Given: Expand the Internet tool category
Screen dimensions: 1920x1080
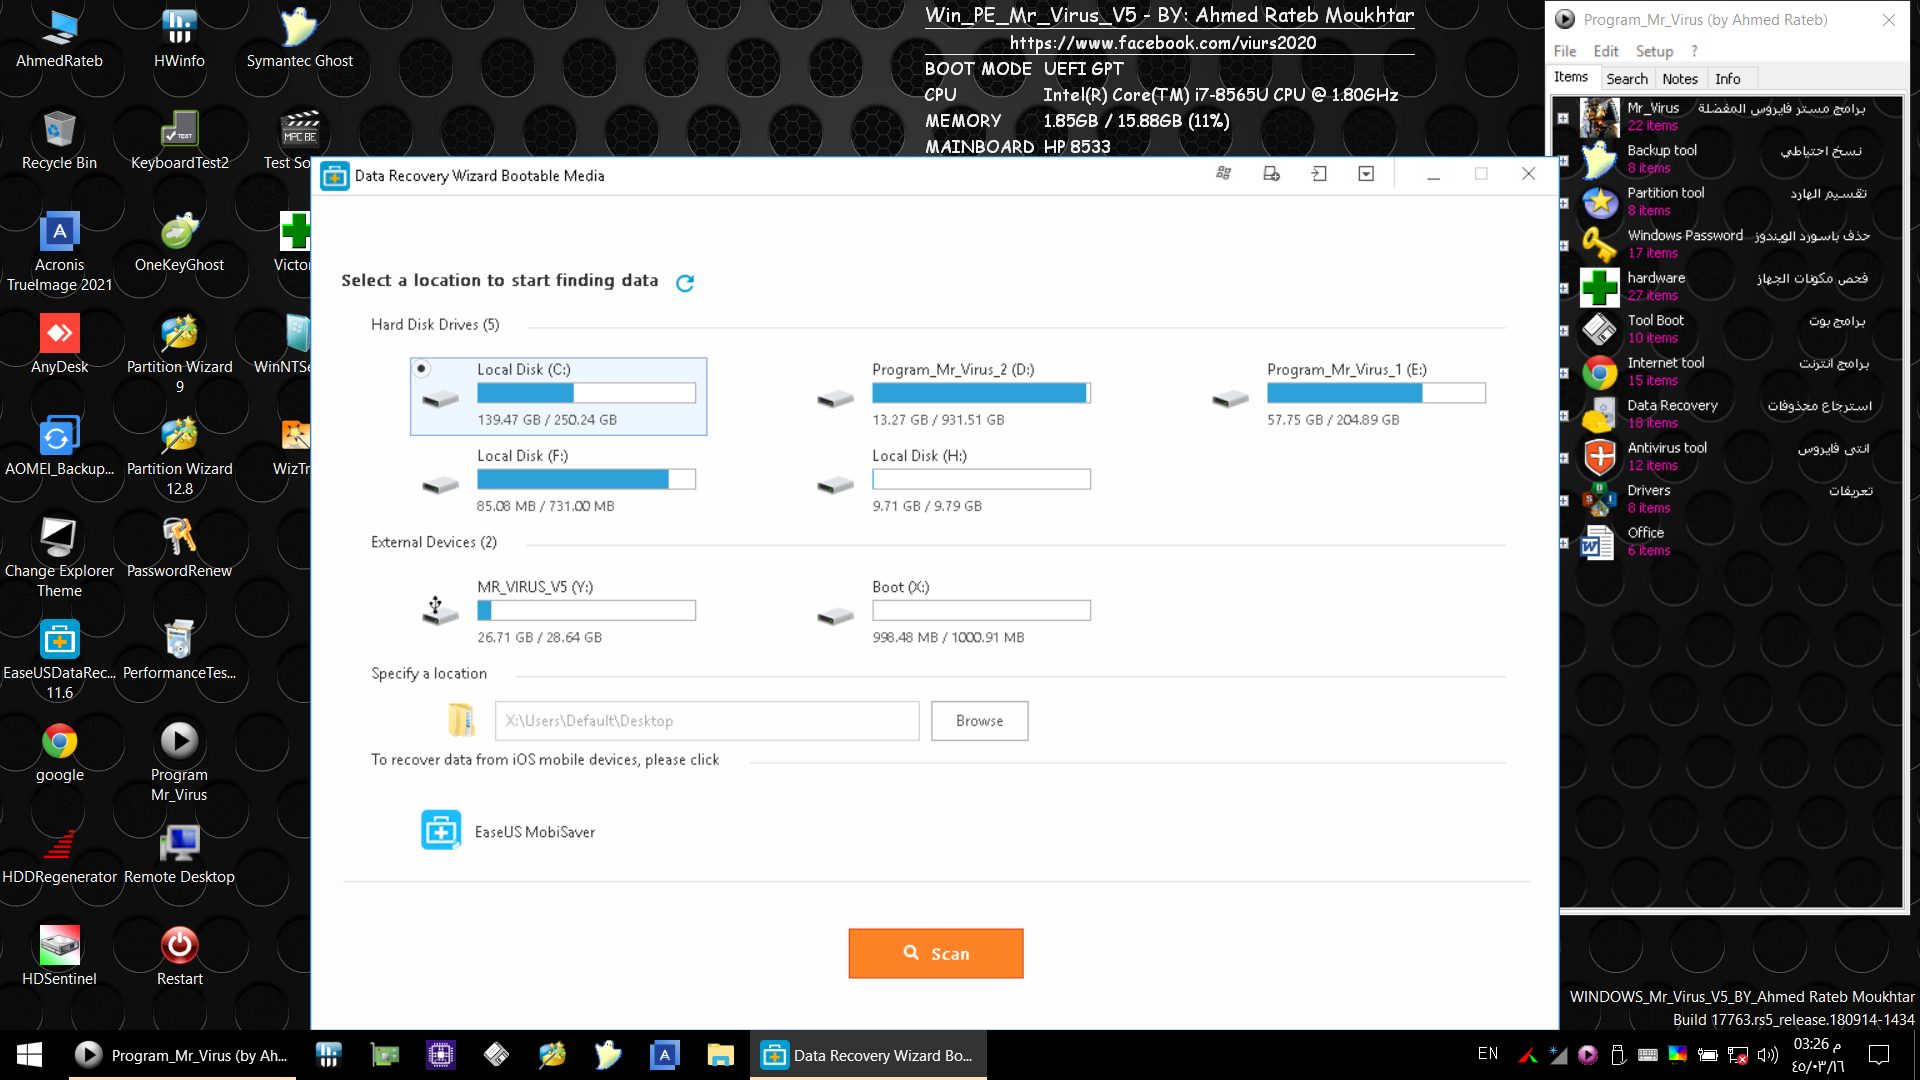Looking at the screenshot, I should 1563,373.
